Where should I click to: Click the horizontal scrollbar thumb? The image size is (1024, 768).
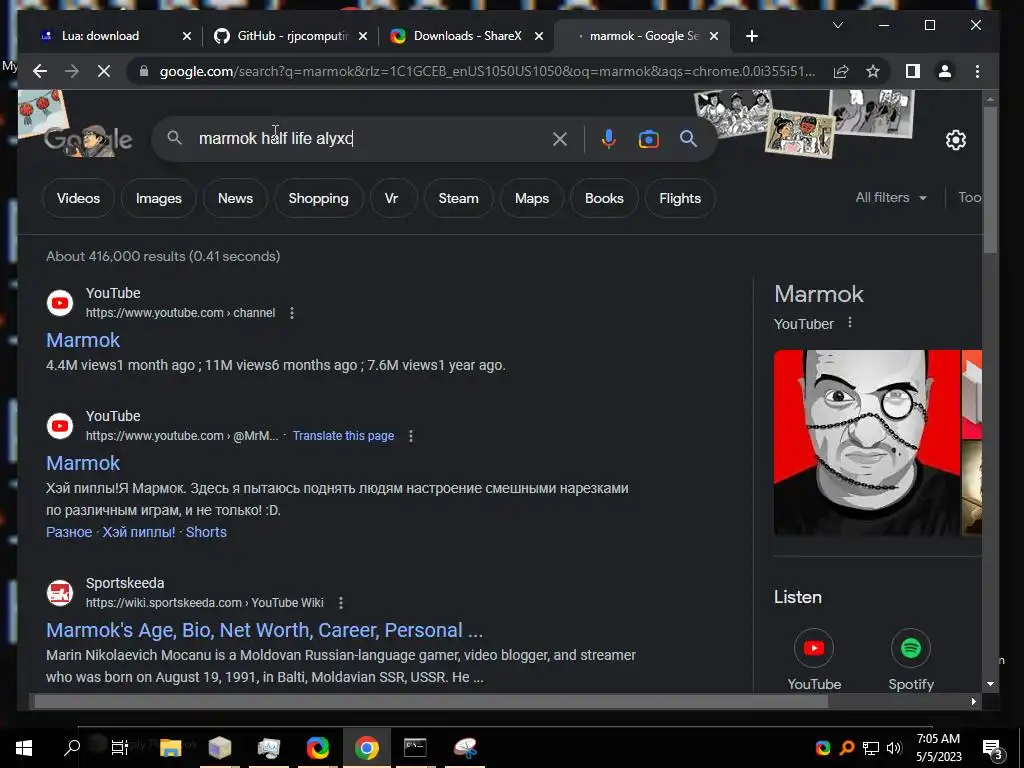[431, 701]
